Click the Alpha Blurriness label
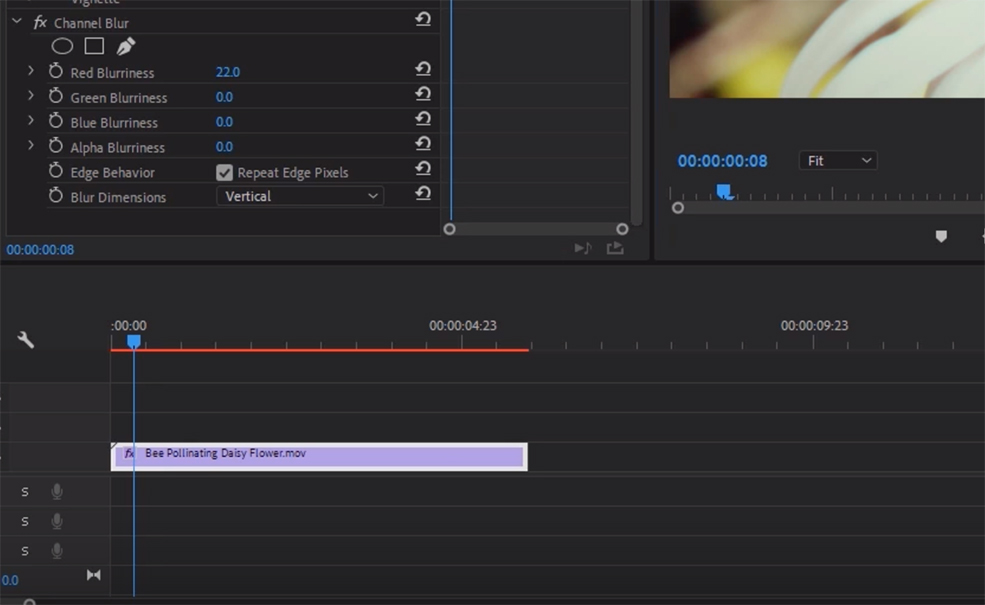985x605 pixels. coord(117,148)
